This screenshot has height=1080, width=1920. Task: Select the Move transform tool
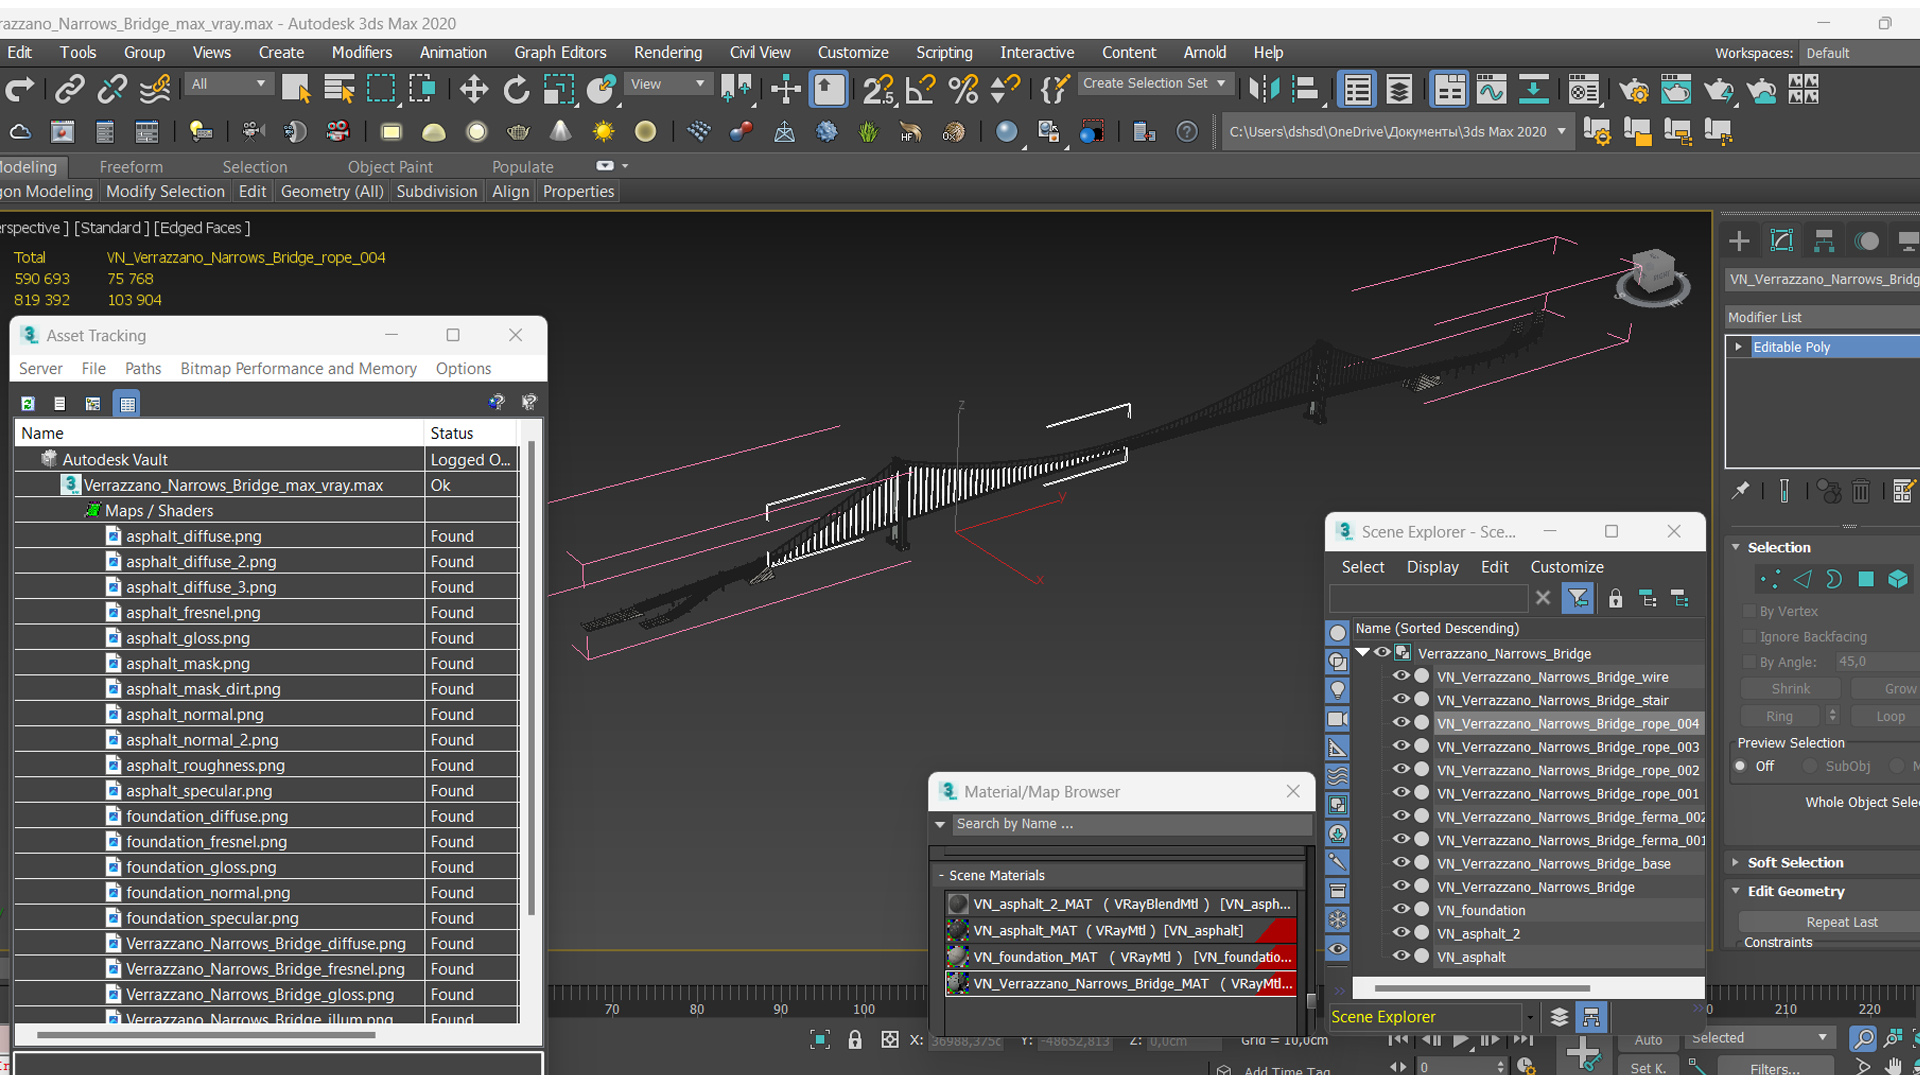(x=473, y=90)
